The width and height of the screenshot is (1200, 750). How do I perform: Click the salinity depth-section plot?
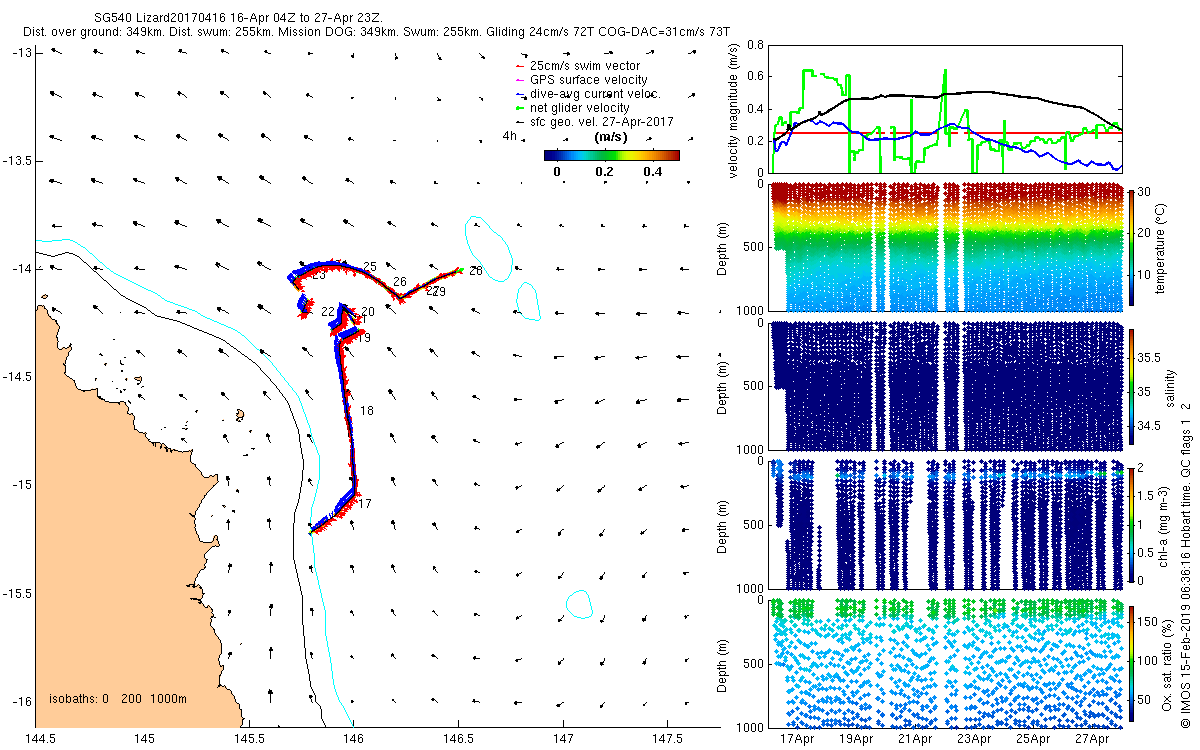tap(945, 385)
